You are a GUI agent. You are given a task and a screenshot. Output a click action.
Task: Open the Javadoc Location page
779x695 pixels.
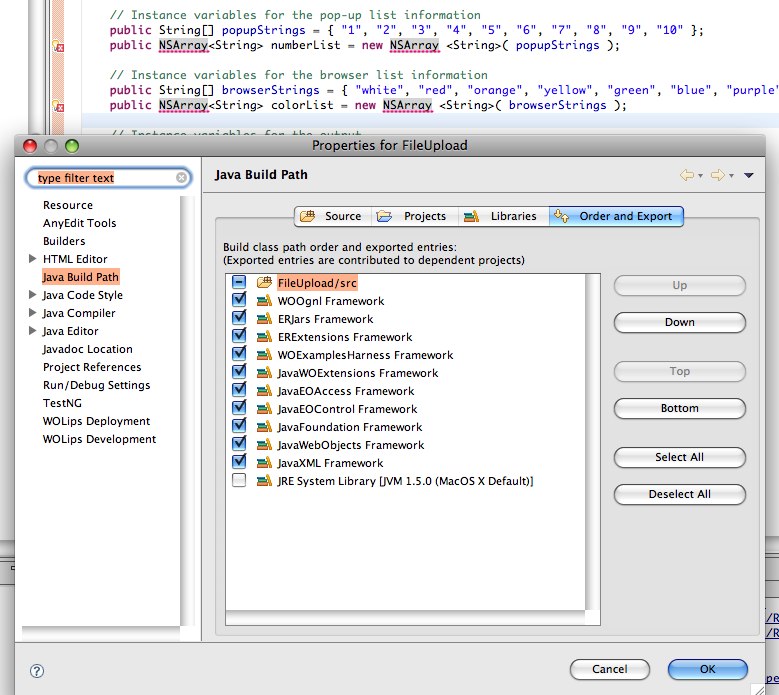pyautogui.click(x=87, y=349)
